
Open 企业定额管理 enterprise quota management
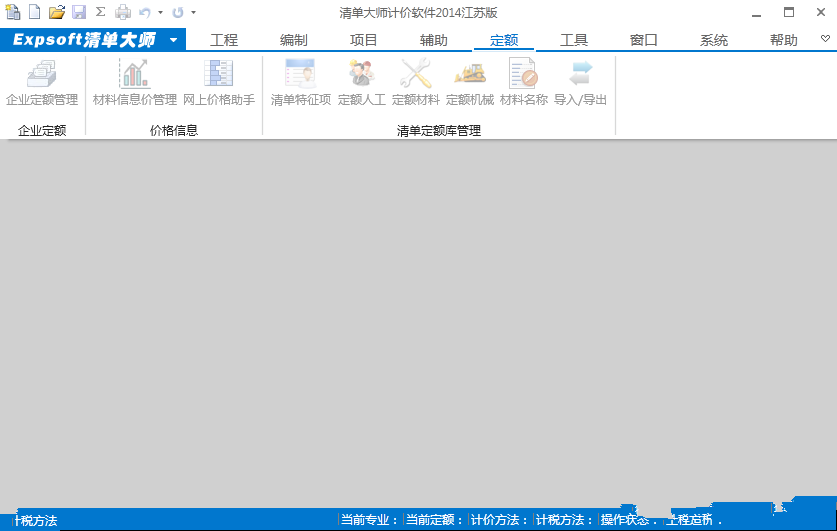click(42, 83)
